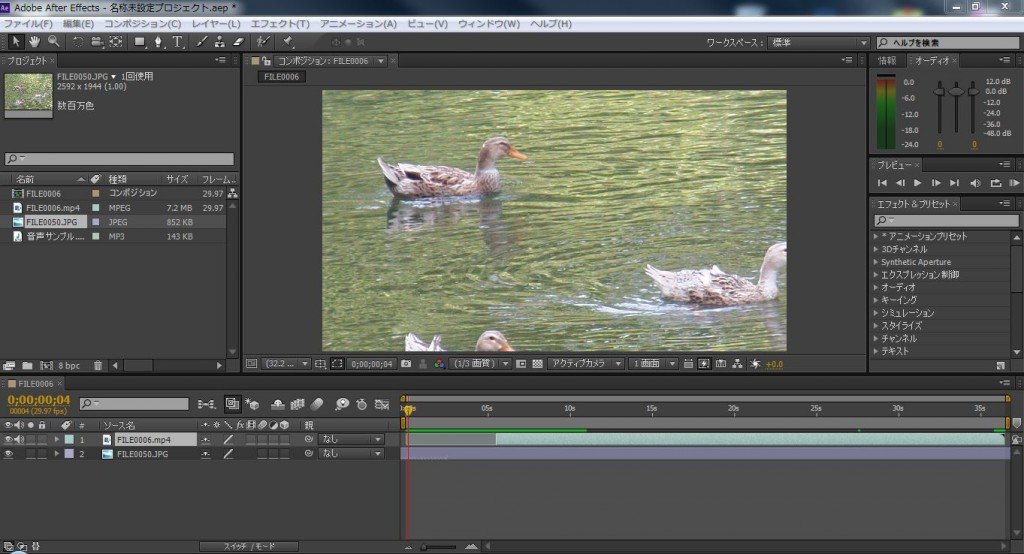Delete selected project item with trash icon

[x=97, y=366]
